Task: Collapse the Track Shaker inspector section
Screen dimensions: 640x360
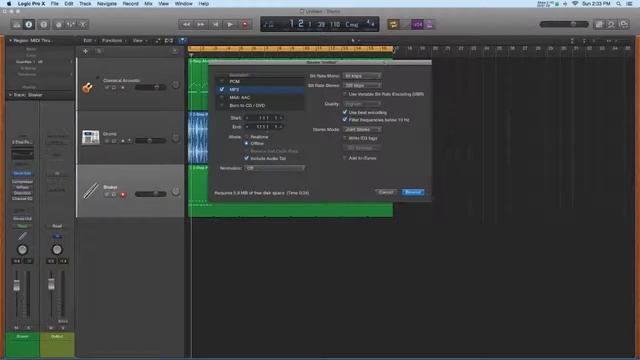Action: pos(11,95)
